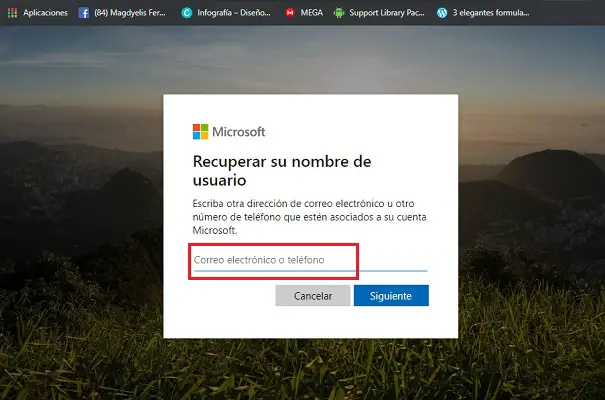
Task: Open the Aplicaciones apps grid icon
Action: (x=12, y=13)
